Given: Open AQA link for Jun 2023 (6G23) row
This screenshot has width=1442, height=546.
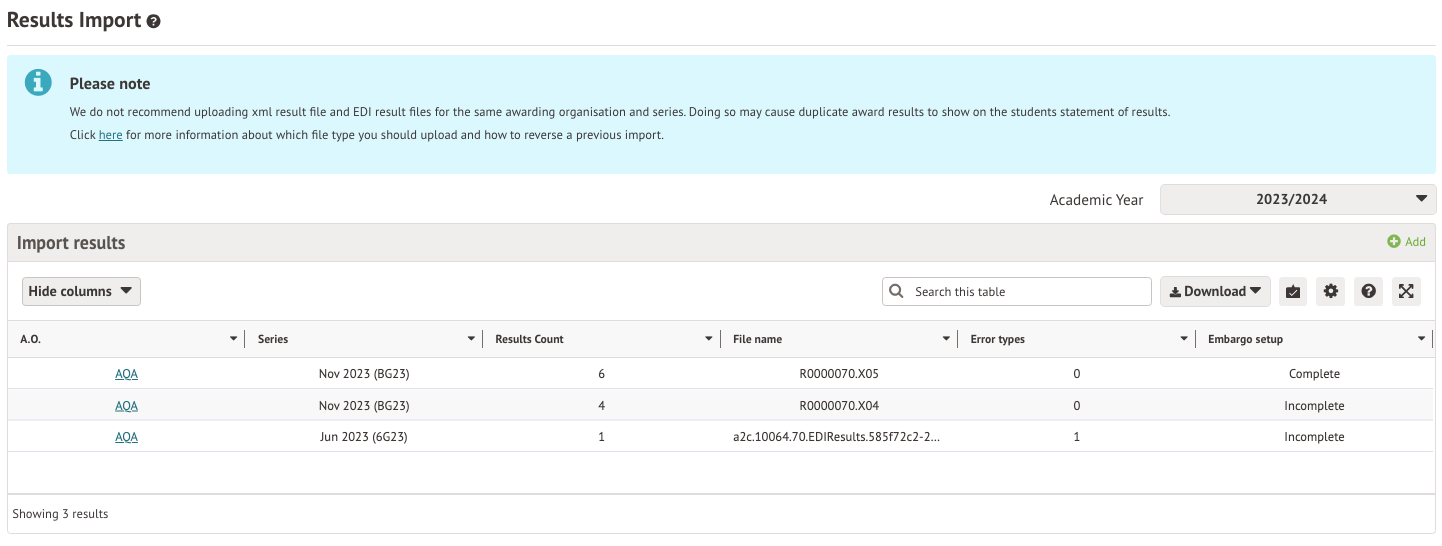Looking at the screenshot, I should [126, 437].
